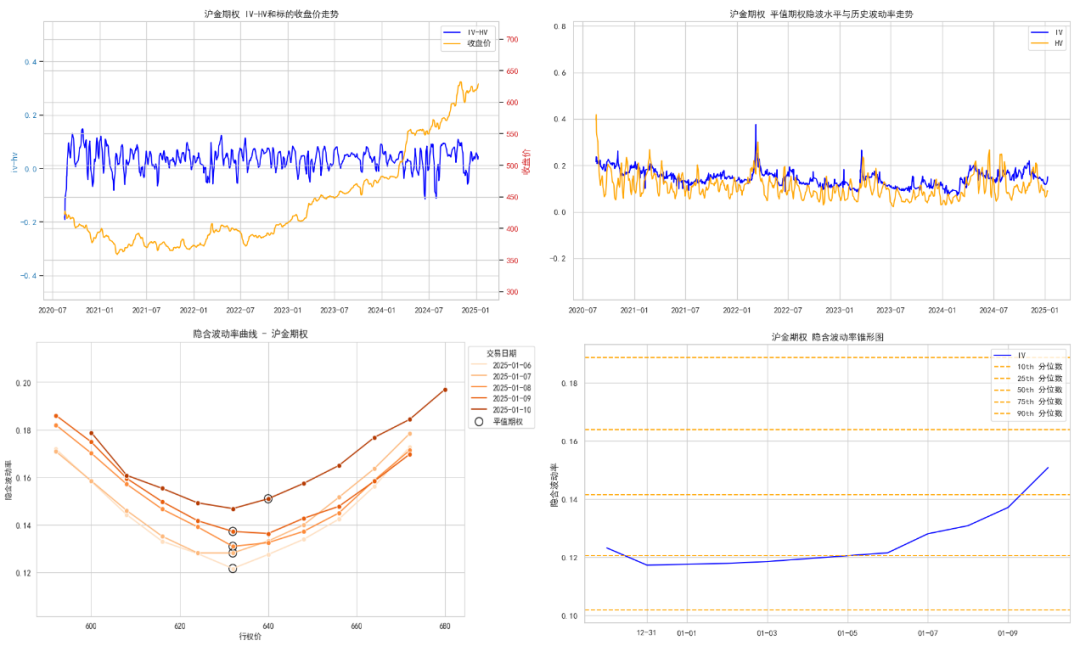
Task: Click the red vertical '收盘价' axis label
Action: 527,161
